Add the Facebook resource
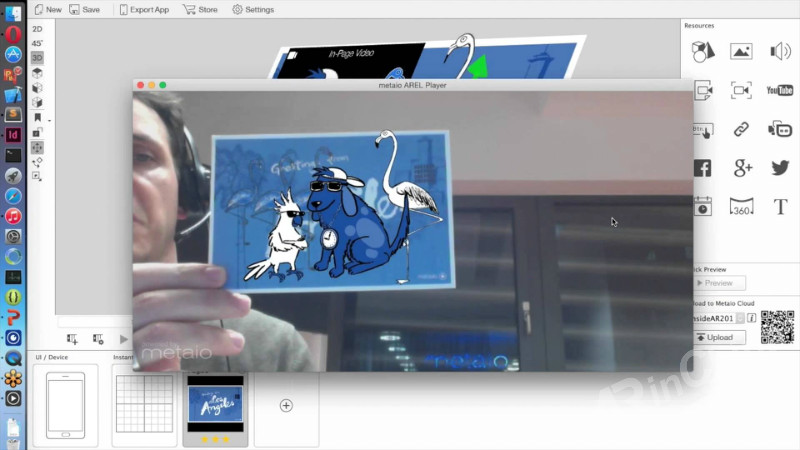 click(703, 168)
